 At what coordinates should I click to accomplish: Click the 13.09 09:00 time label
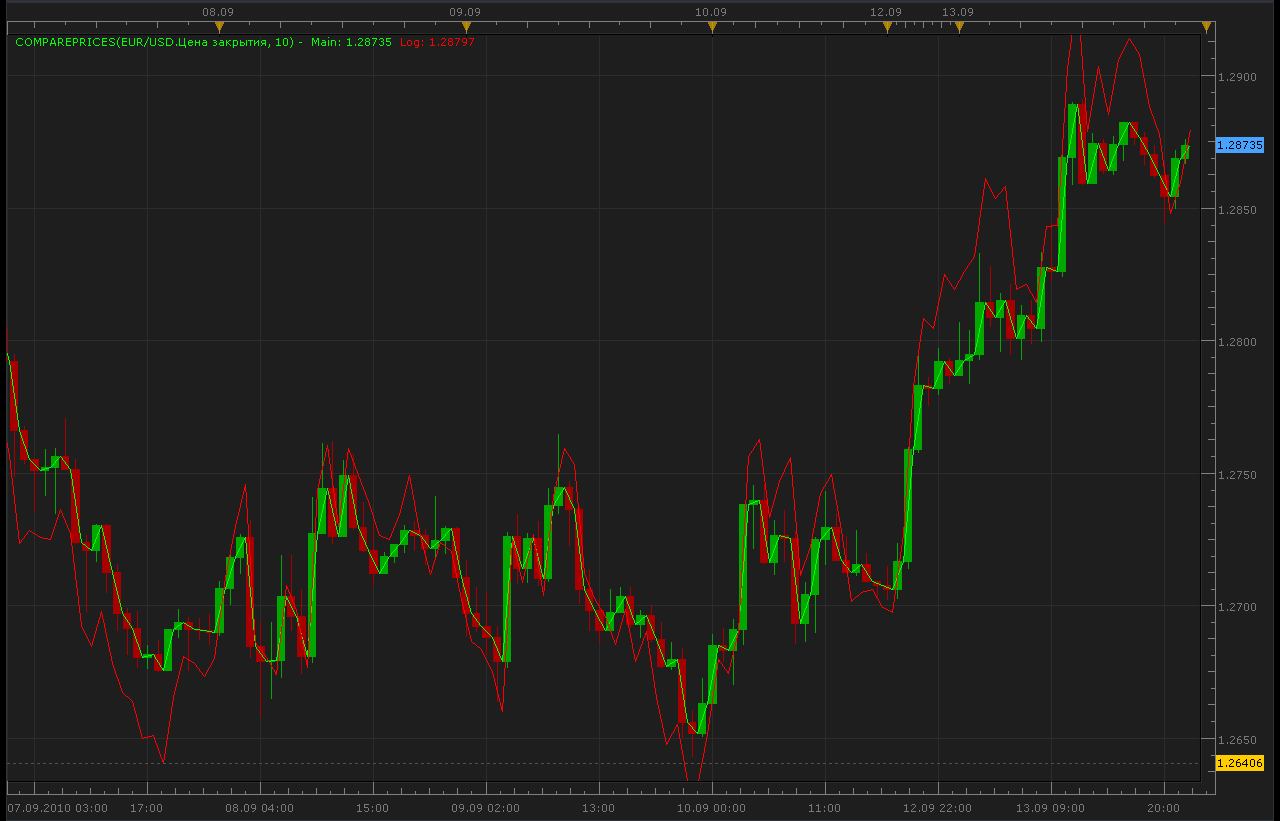1049,807
